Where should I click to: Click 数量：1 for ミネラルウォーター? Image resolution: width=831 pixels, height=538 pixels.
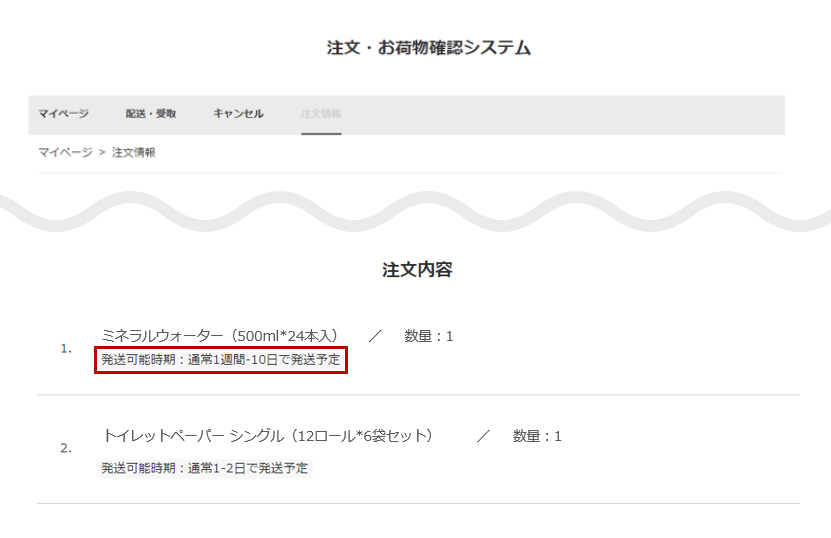click(429, 336)
